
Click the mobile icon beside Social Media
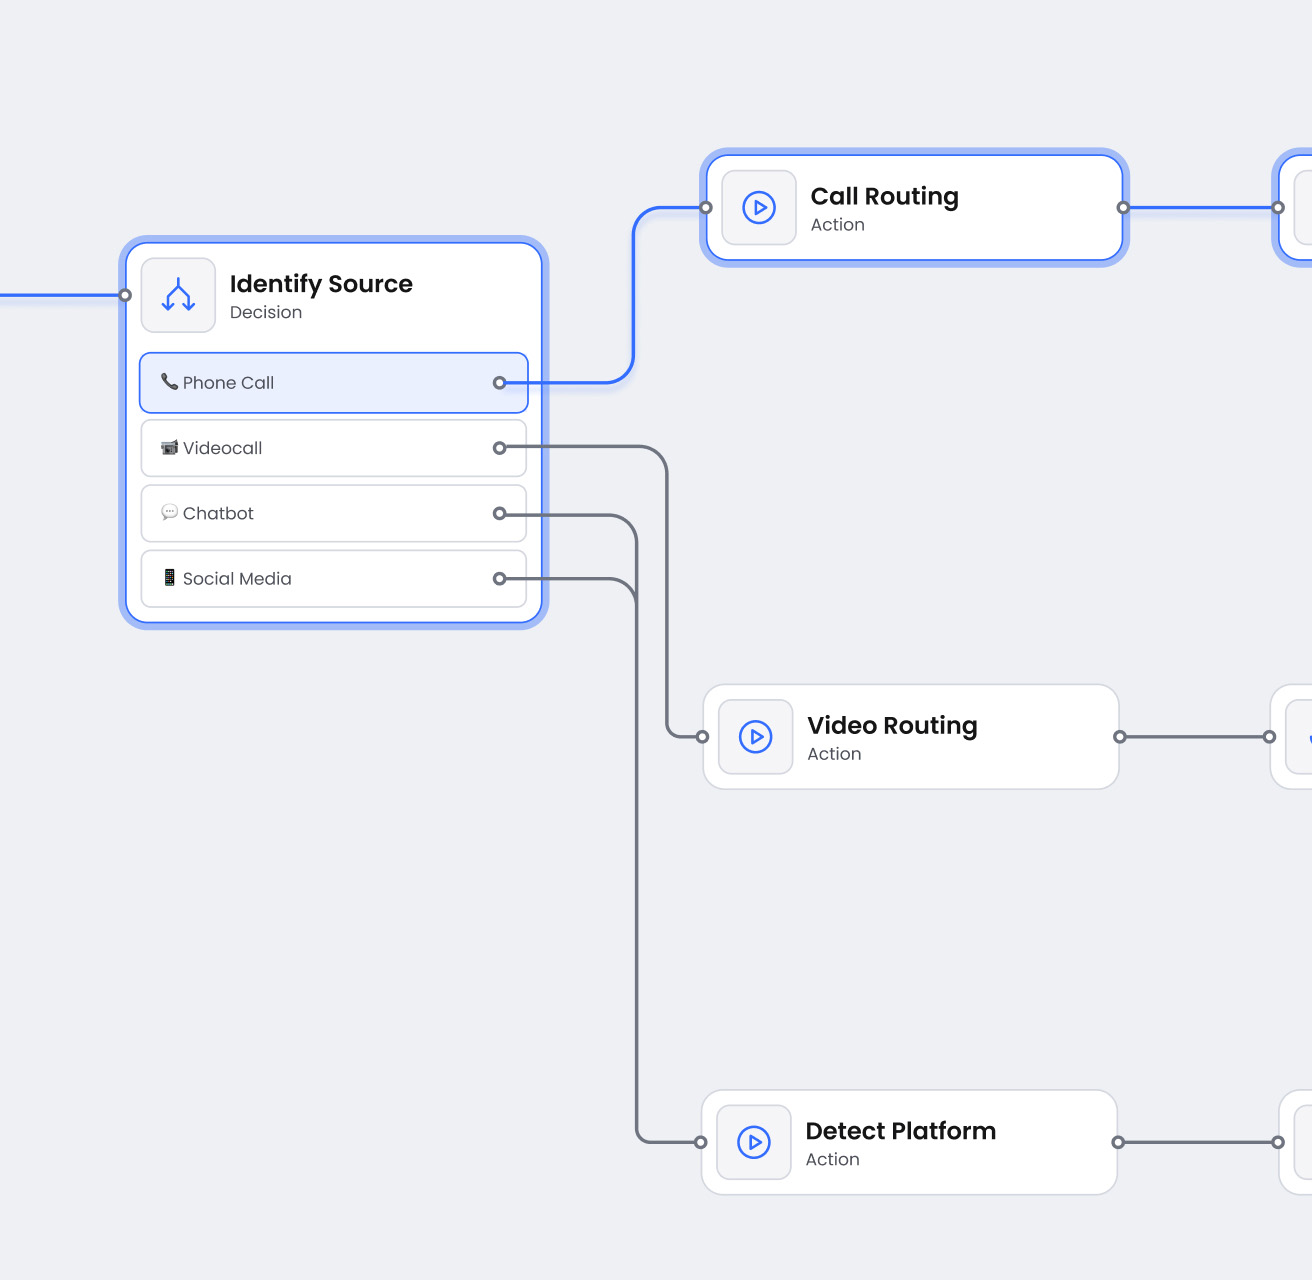(x=169, y=578)
